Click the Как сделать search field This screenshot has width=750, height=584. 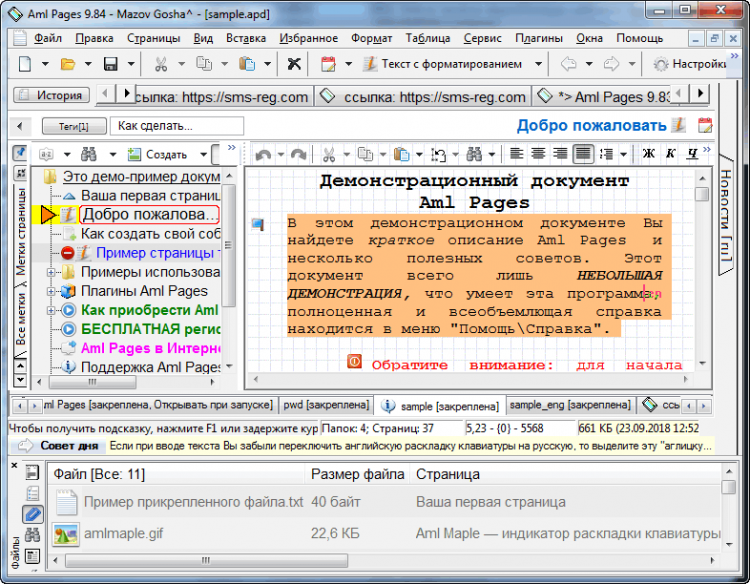point(177,127)
